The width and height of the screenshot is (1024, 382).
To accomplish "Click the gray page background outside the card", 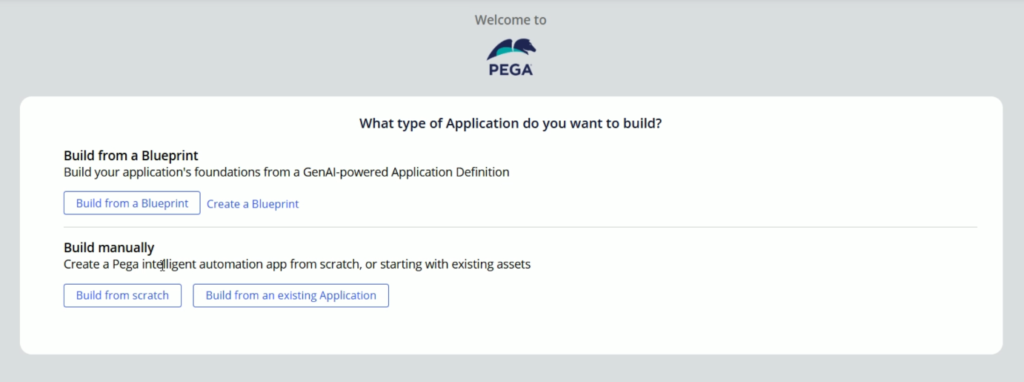I will tap(196, 46).
